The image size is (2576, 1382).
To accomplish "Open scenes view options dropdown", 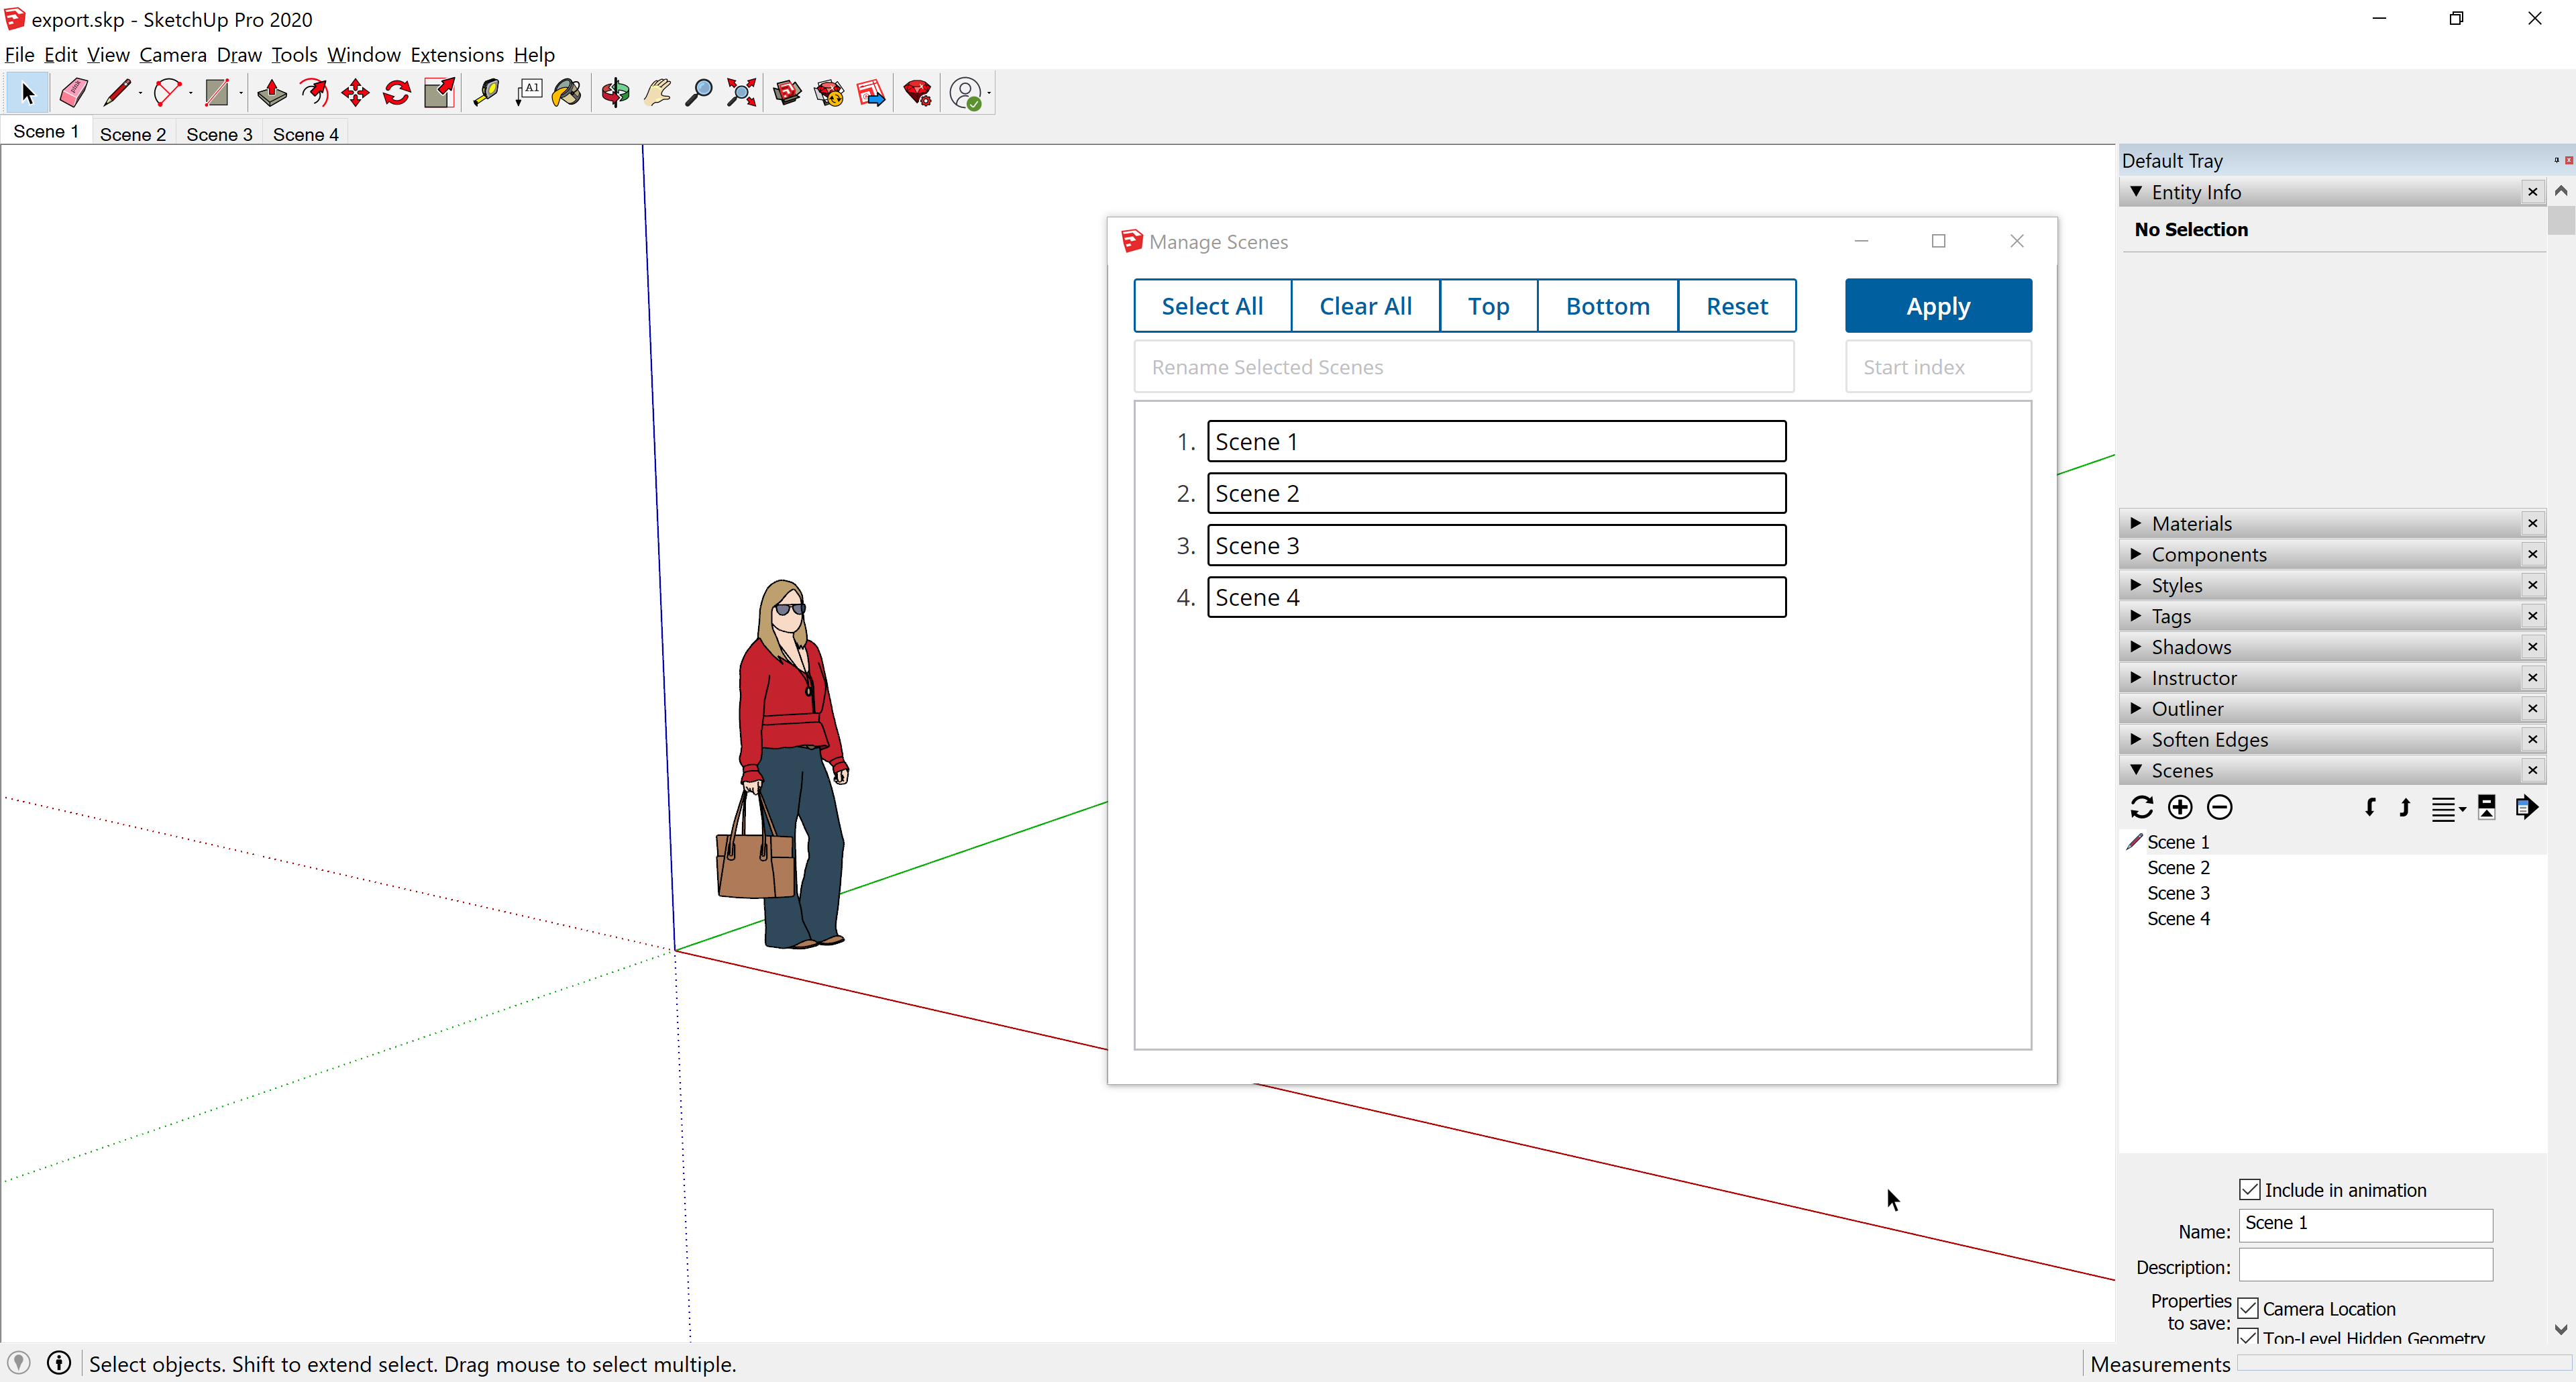I will [x=2447, y=808].
